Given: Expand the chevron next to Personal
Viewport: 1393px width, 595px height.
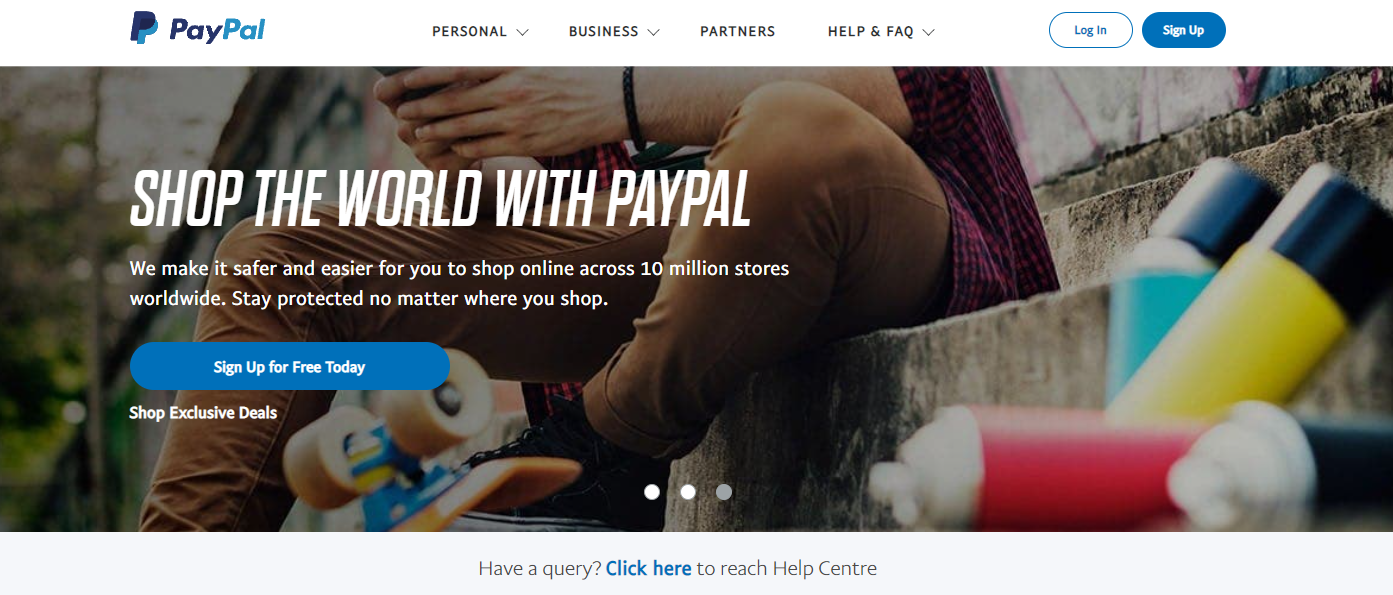Looking at the screenshot, I should coord(522,33).
